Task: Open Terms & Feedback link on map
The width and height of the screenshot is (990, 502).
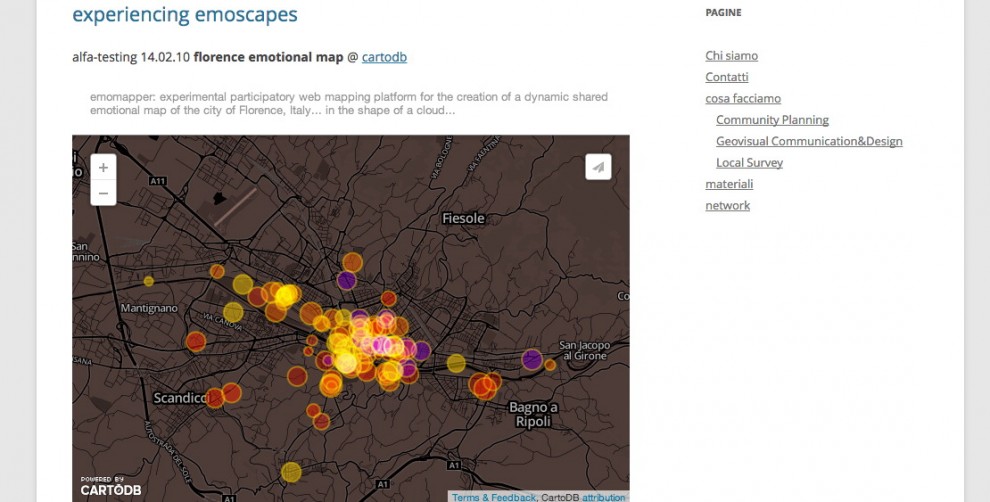Action: [494, 498]
